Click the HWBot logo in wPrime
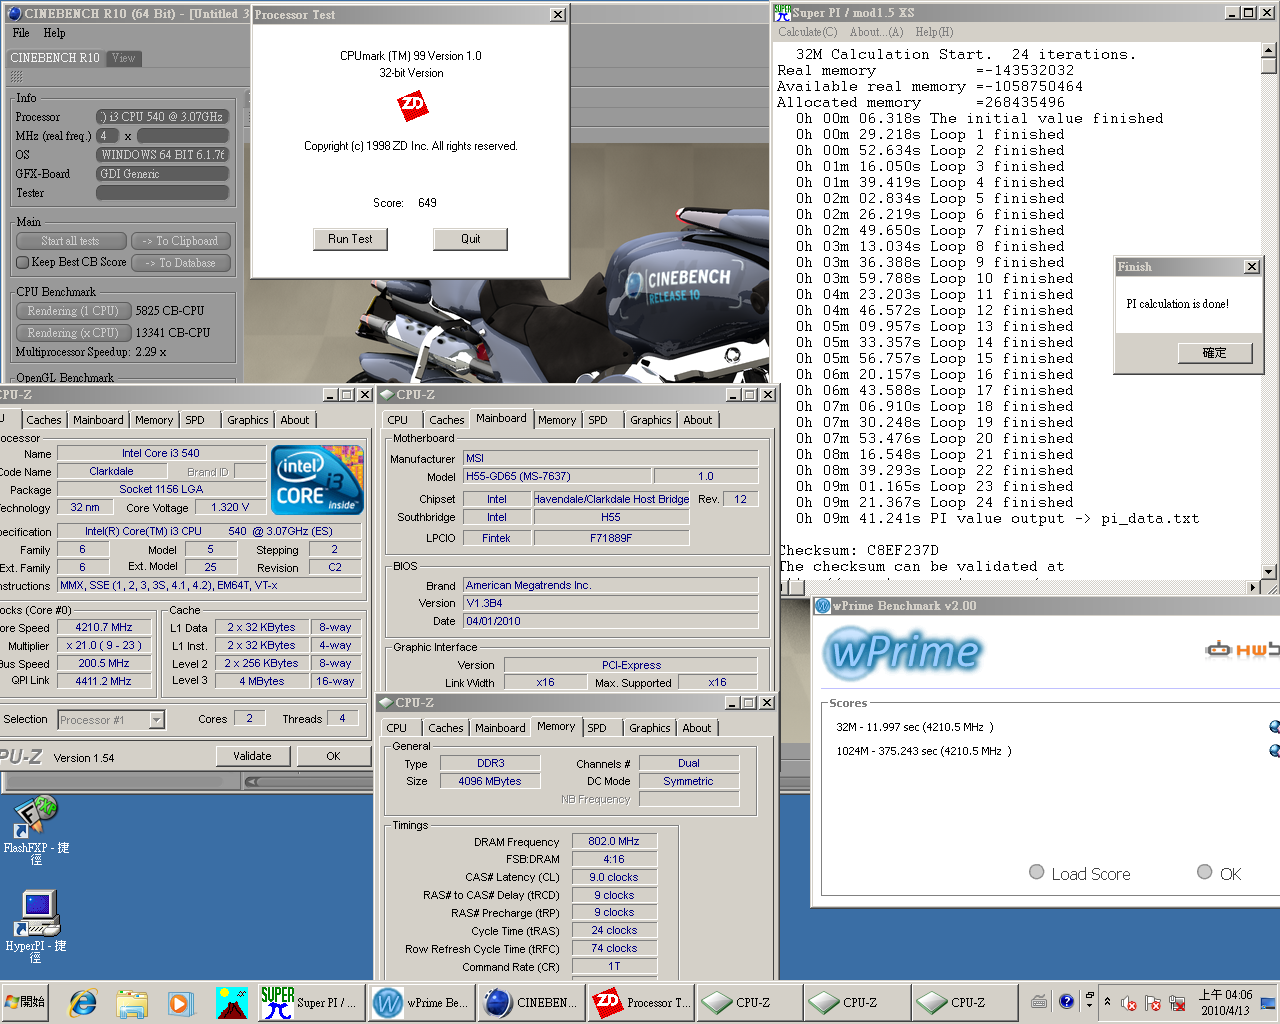This screenshot has width=1280, height=1024. tap(1242, 649)
